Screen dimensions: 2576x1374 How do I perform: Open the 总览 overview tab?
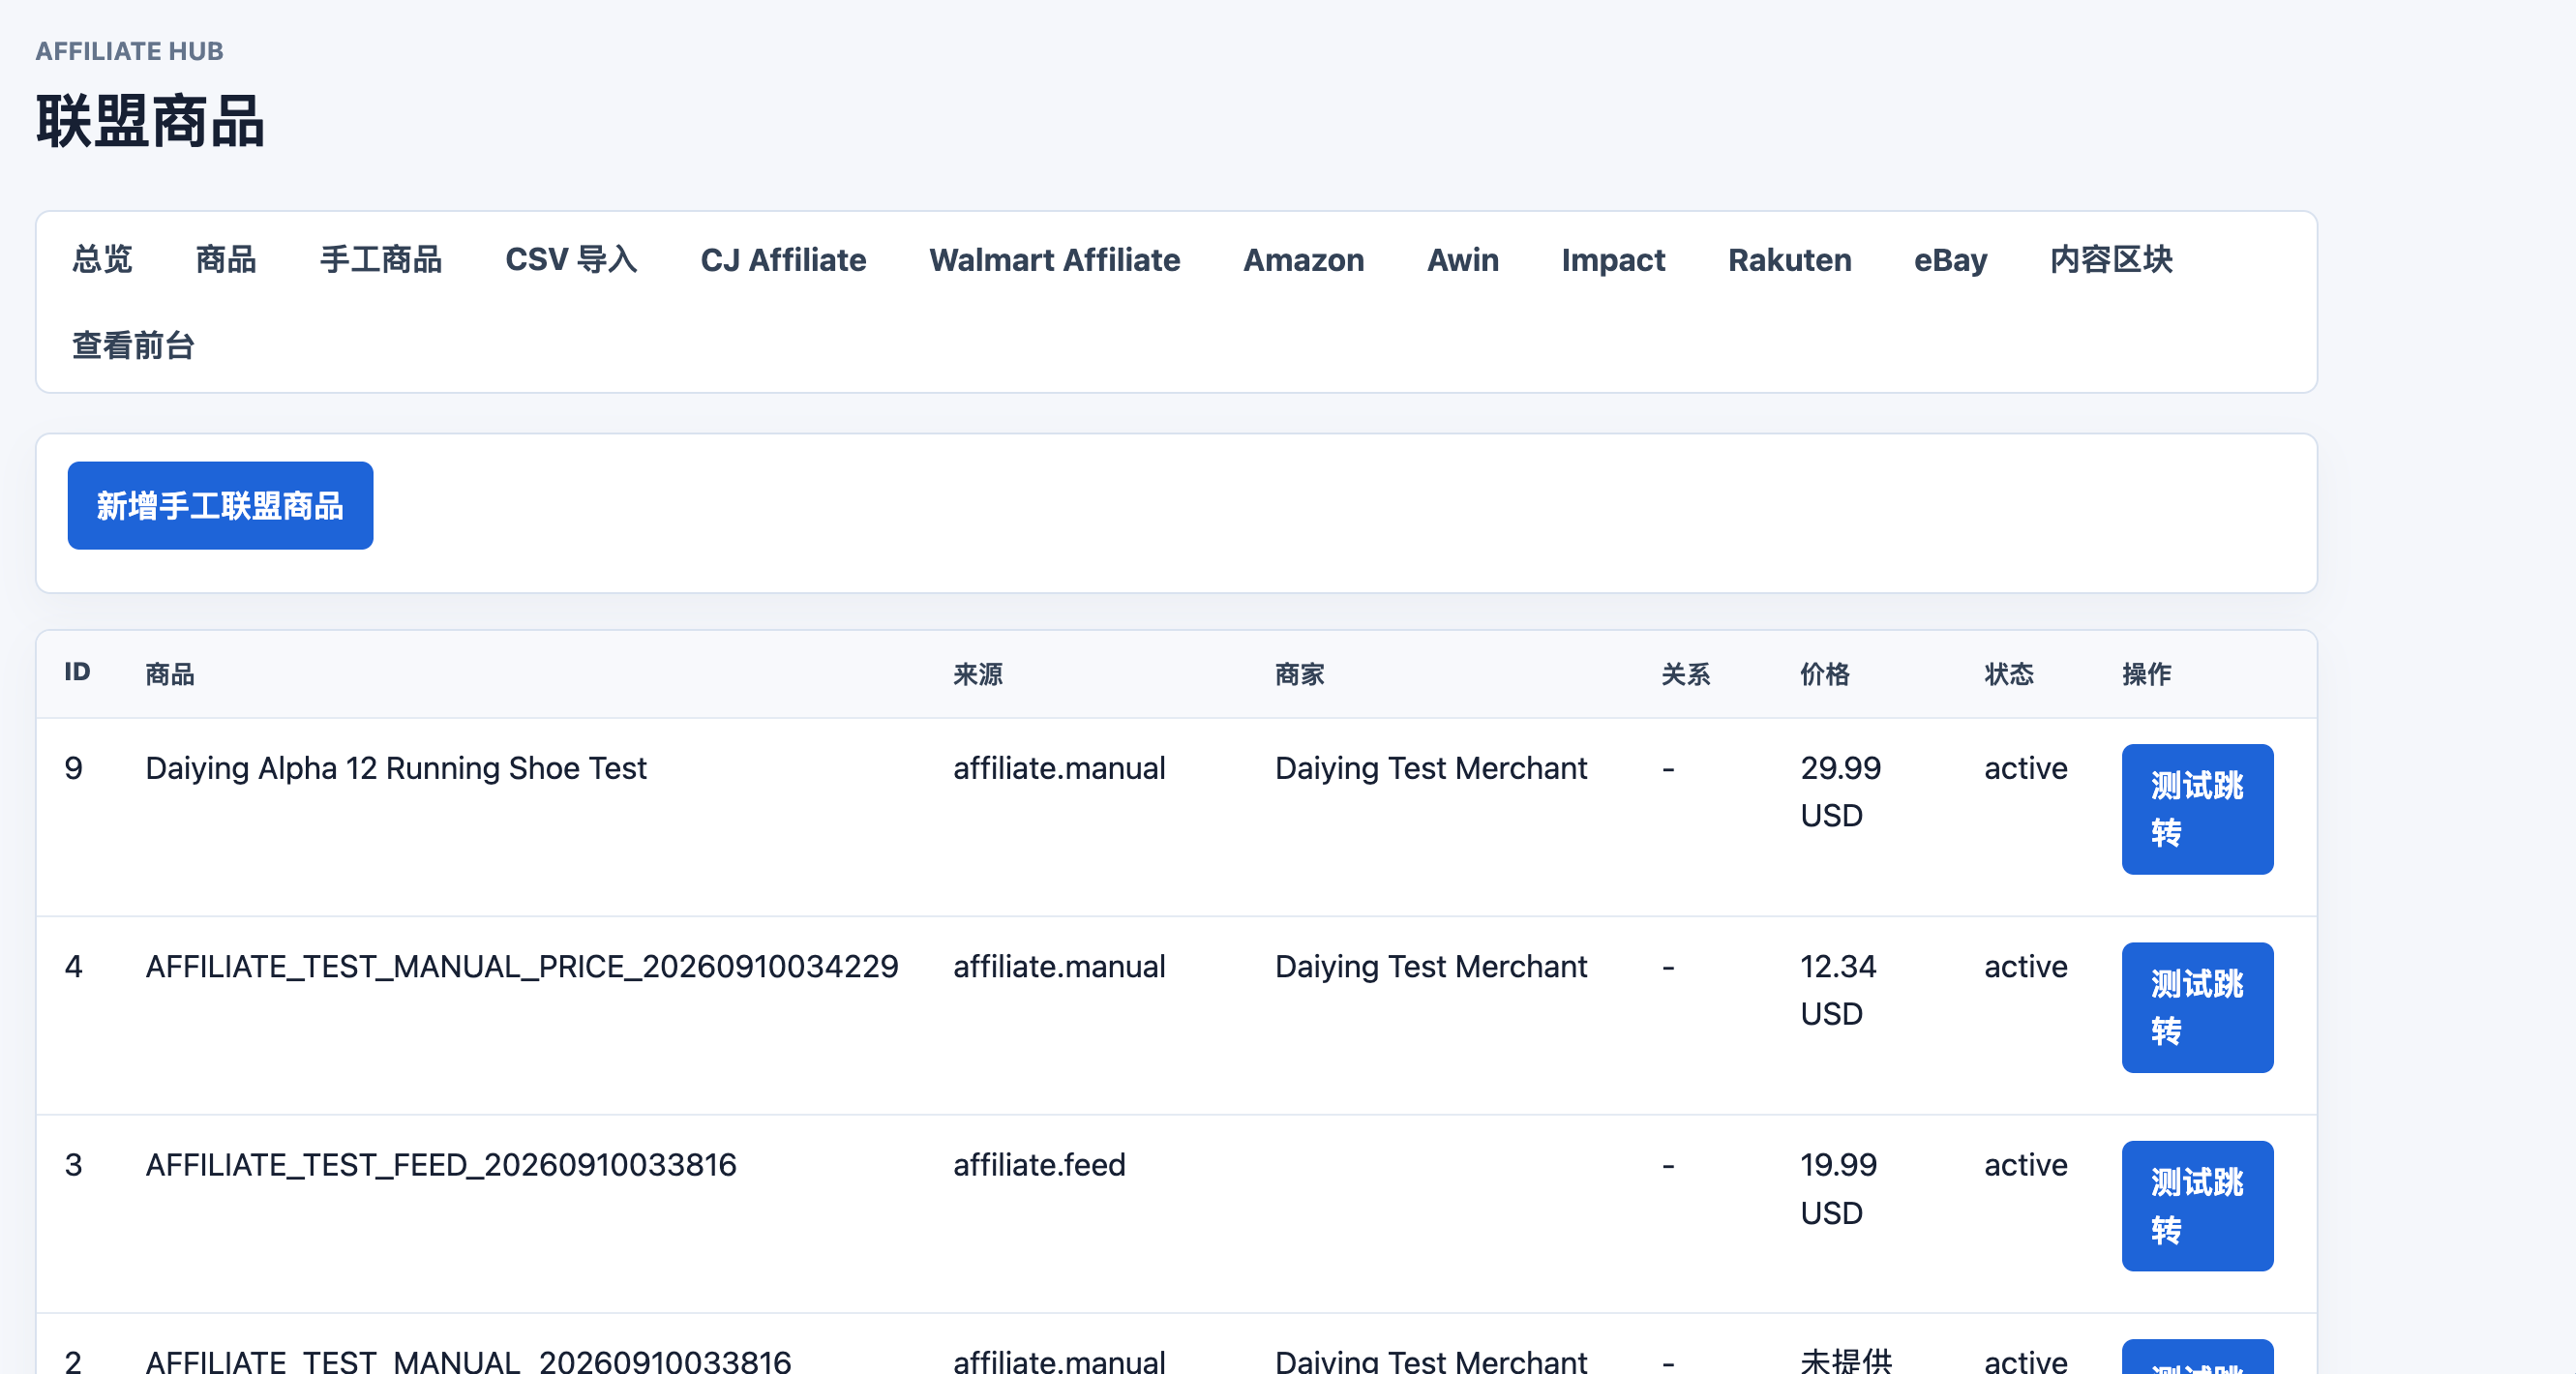pyautogui.click(x=102, y=259)
